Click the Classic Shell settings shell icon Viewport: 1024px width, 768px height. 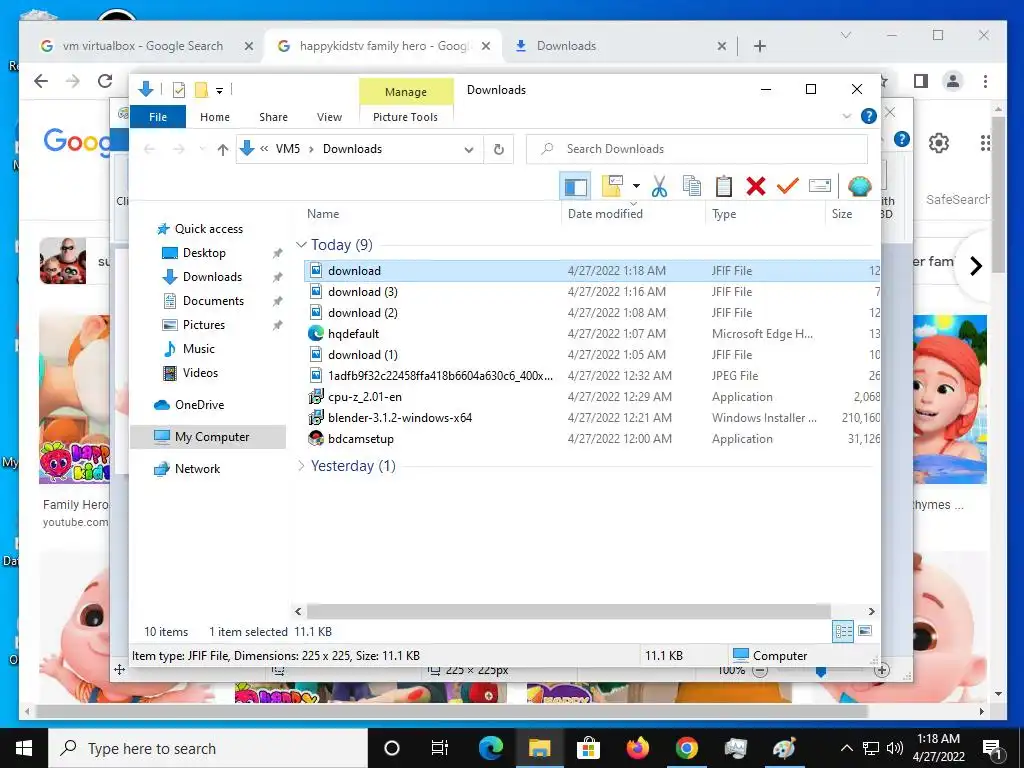[x=859, y=186]
